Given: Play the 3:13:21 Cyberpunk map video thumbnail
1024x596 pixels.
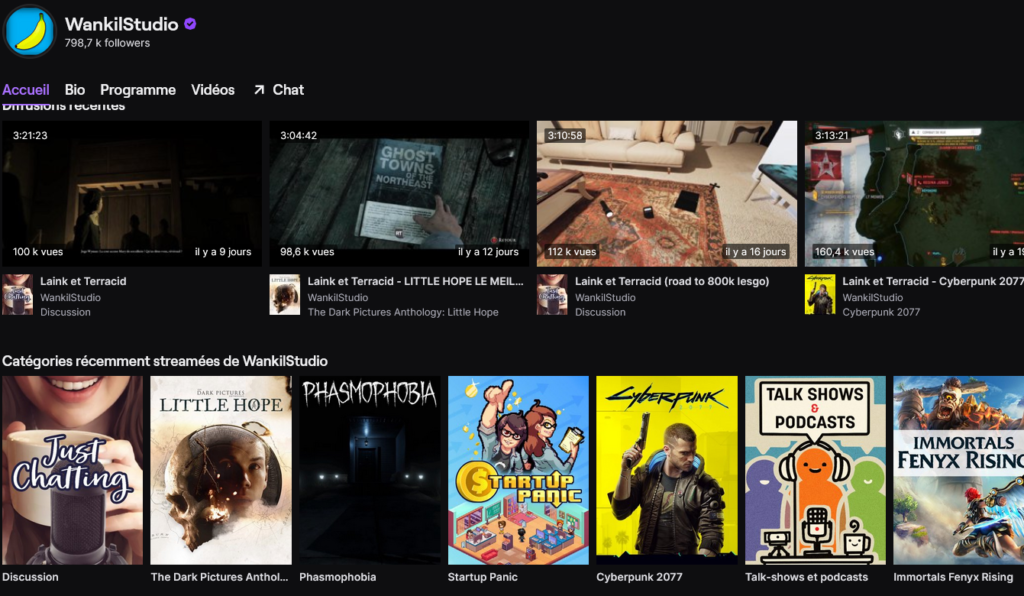Looking at the screenshot, I should click(914, 193).
